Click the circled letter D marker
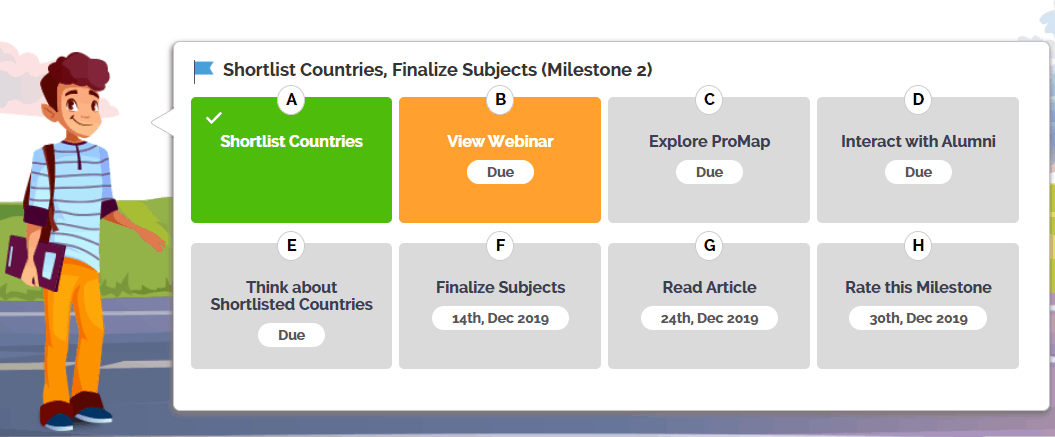The height and width of the screenshot is (437, 1055). (x=918, y=100)
